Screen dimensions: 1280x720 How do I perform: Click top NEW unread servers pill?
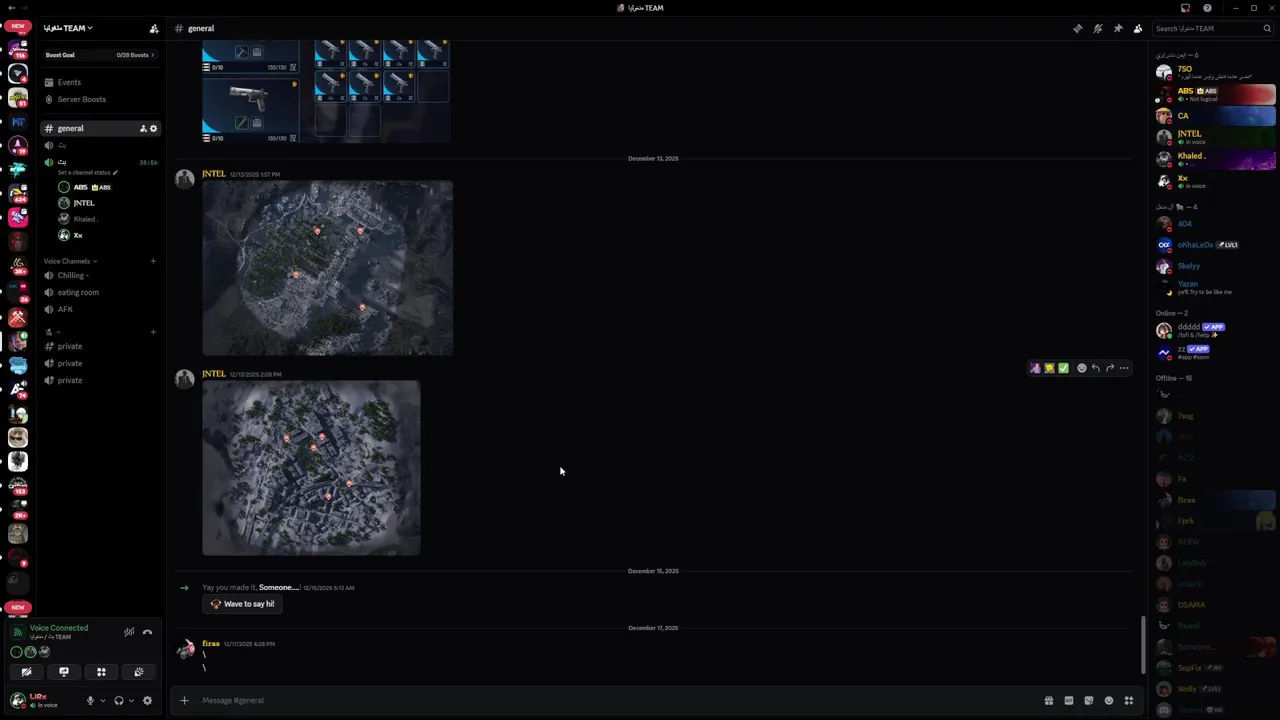18,26
